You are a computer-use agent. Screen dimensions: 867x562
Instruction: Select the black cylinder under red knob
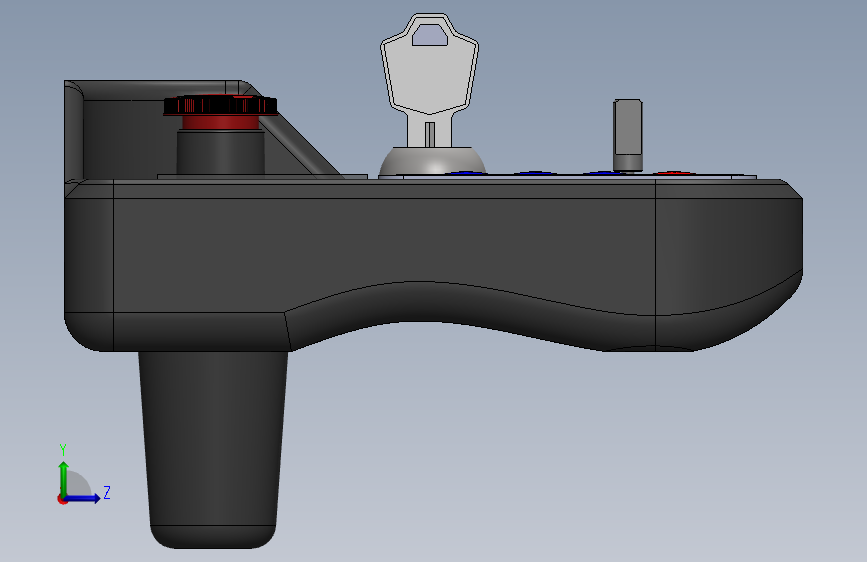220,152
